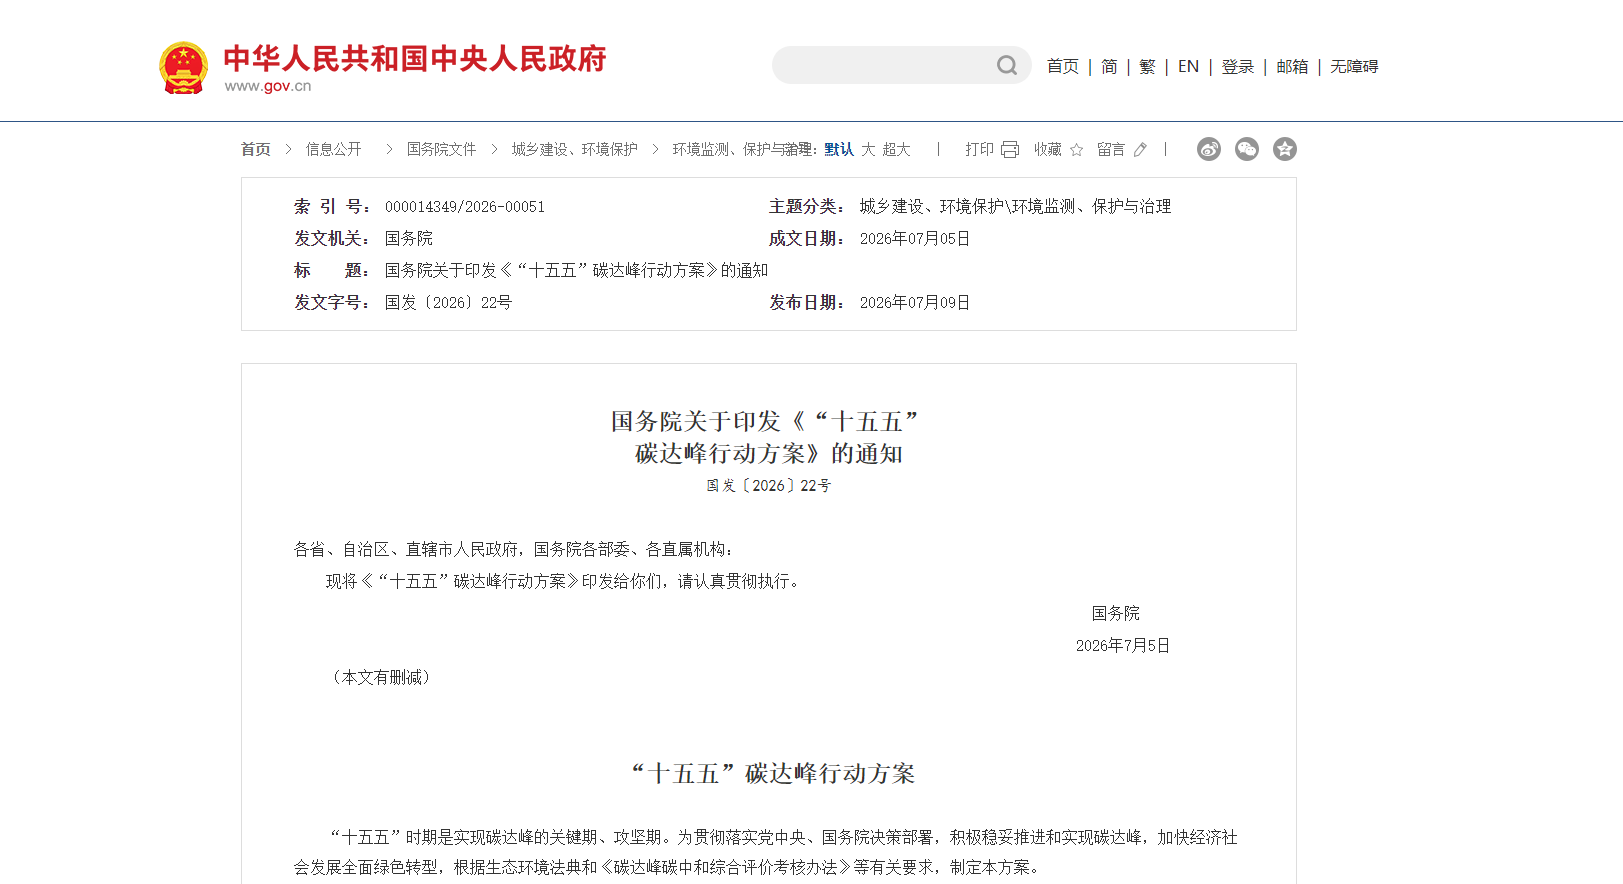The width and height of the screenshot is (1623, 884).
Task: Click the 主题分类 category value text
Action: coord(1016,207)
